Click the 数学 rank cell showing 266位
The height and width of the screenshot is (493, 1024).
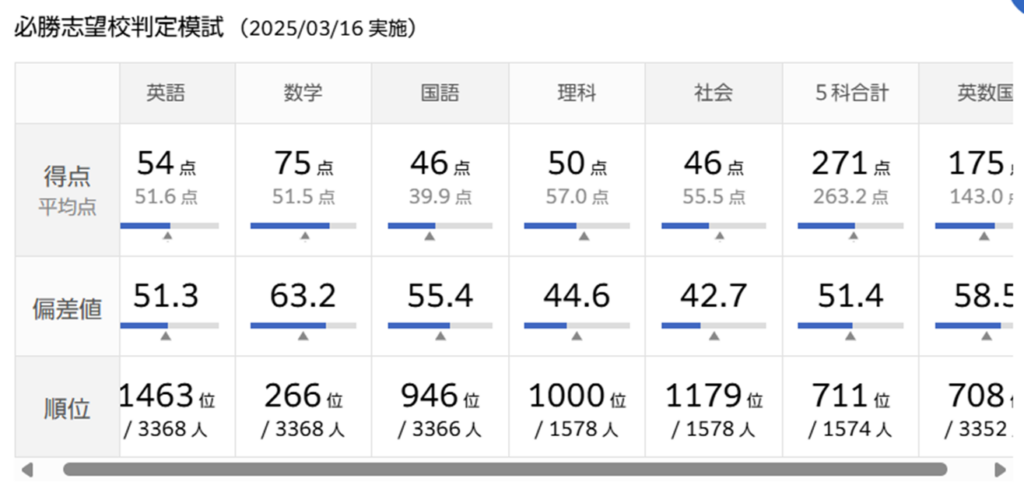coord(303,407)
